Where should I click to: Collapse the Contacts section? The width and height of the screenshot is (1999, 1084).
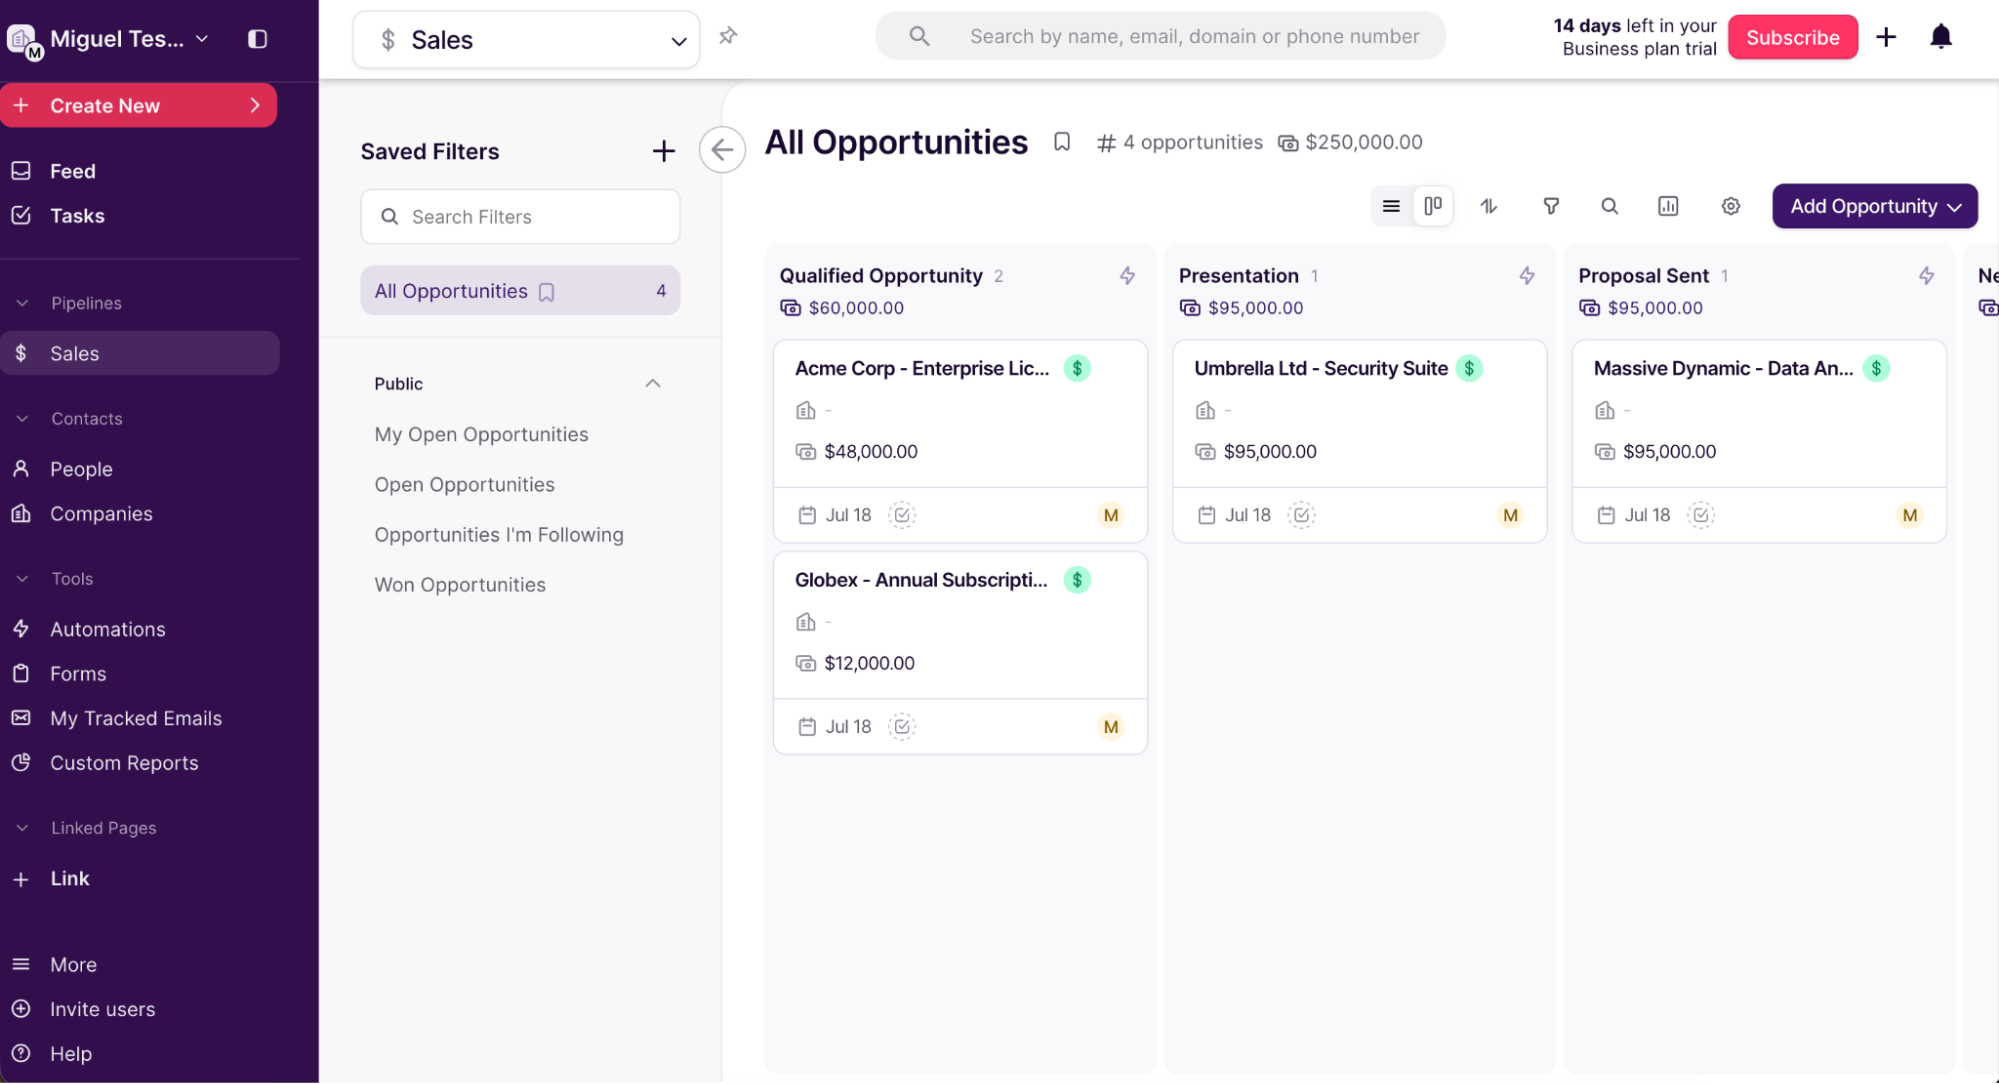click(x=22, y=419)
